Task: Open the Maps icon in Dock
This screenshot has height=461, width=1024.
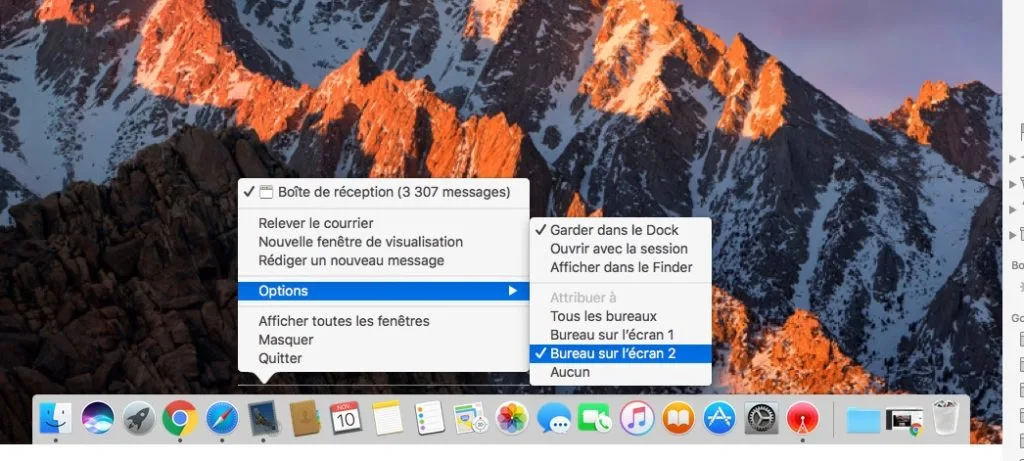Action: (471, 418)
